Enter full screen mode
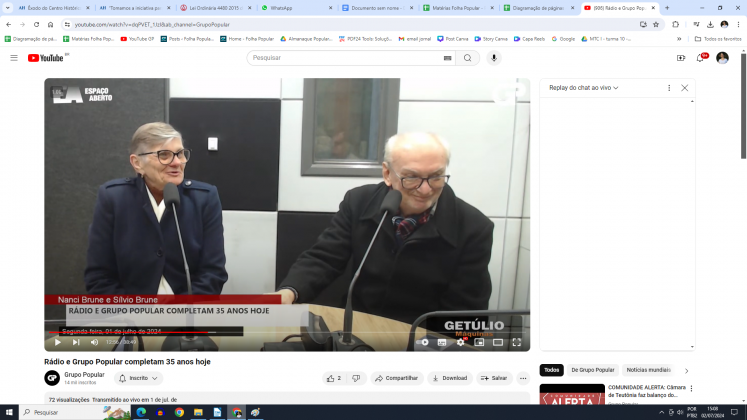747x420 pixels. (x=516, y=342)
